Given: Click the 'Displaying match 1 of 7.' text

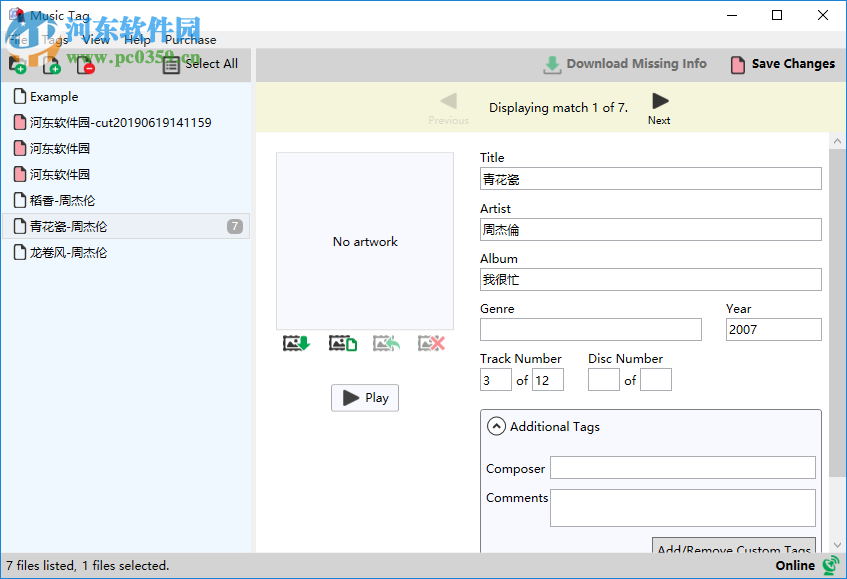Looking at the screenshot, I should (559, 108).
